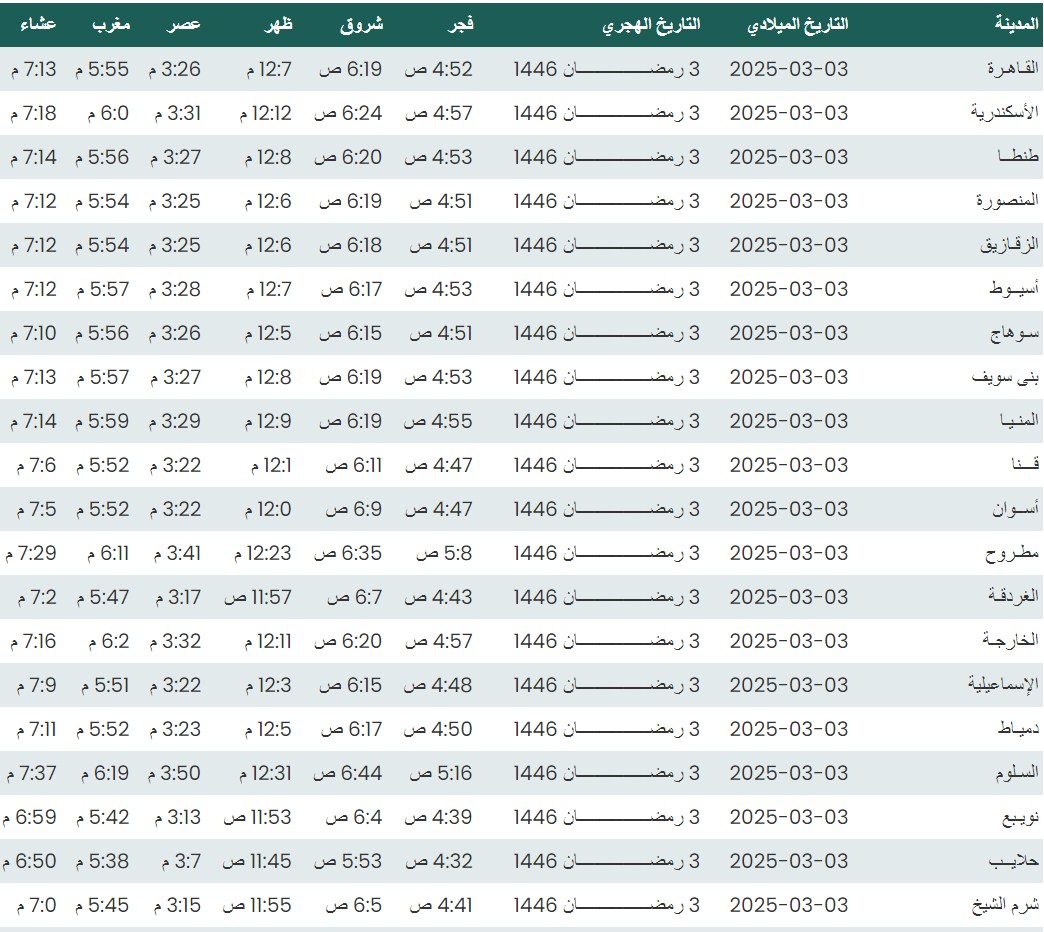Click the عصر column header

pyautogui.click(x=183, y=24)
